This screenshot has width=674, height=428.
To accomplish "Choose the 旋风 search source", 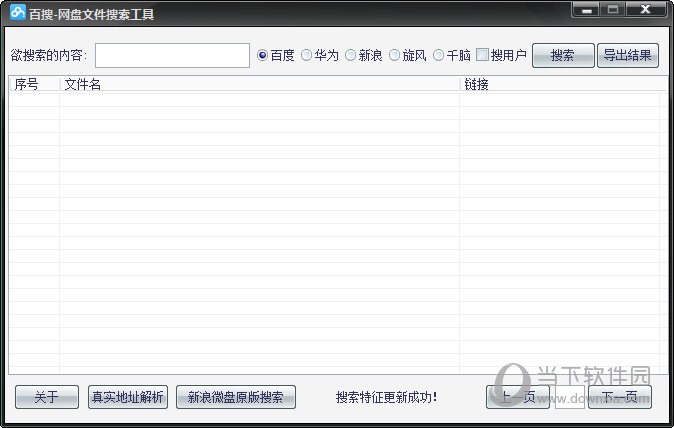I will 395,55.
